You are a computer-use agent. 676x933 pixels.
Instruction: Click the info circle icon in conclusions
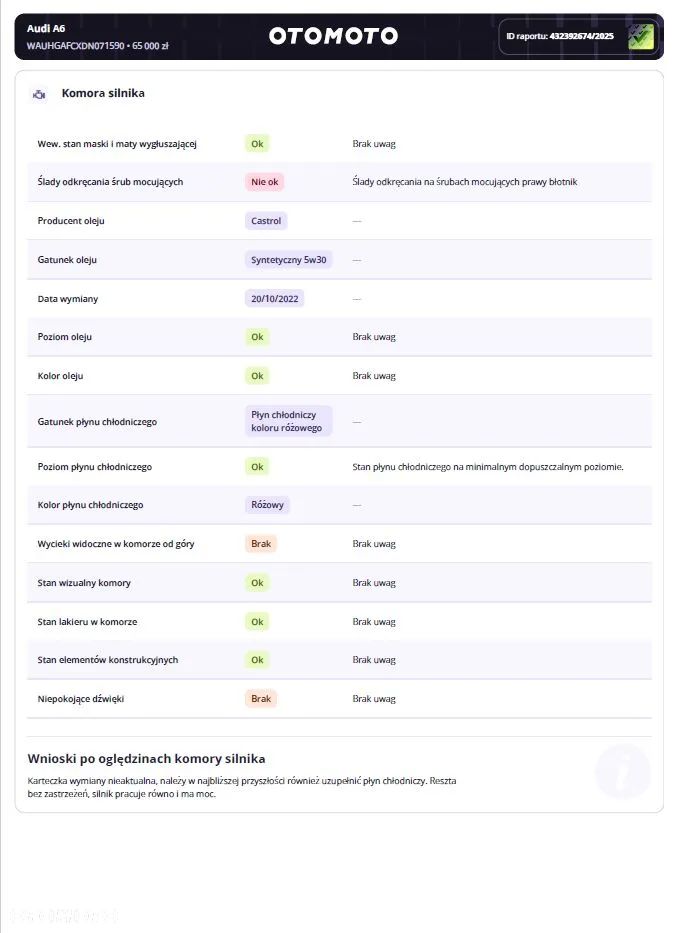[622, 771]
